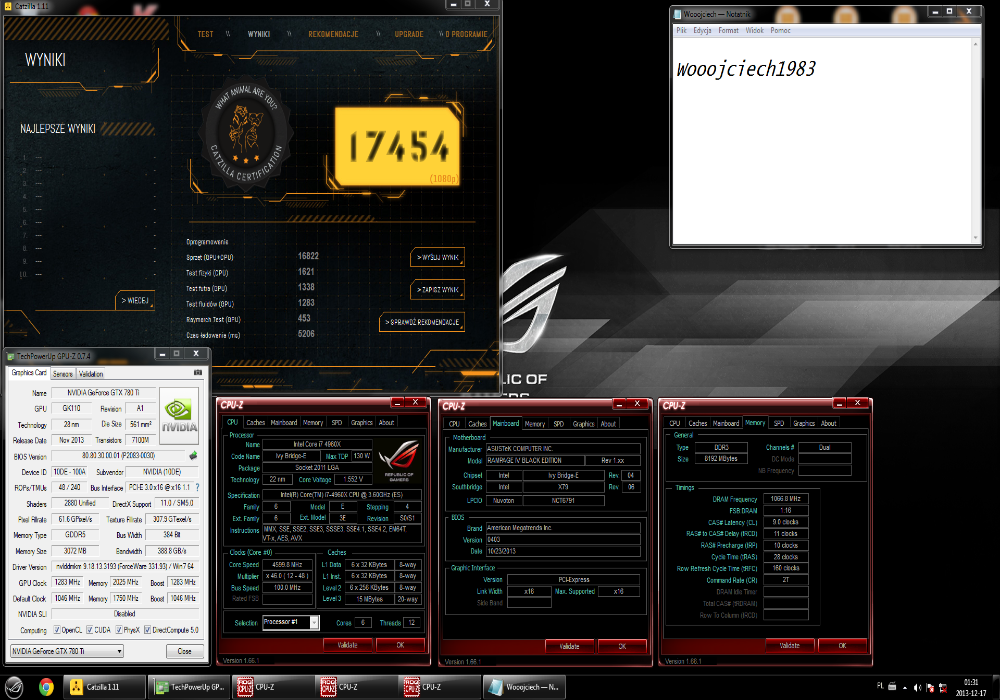Viewport: 1000px width, 700px height.
Task: Click Notatnik vertical scrollbar up arrow
Action: [x=975, y=43]
